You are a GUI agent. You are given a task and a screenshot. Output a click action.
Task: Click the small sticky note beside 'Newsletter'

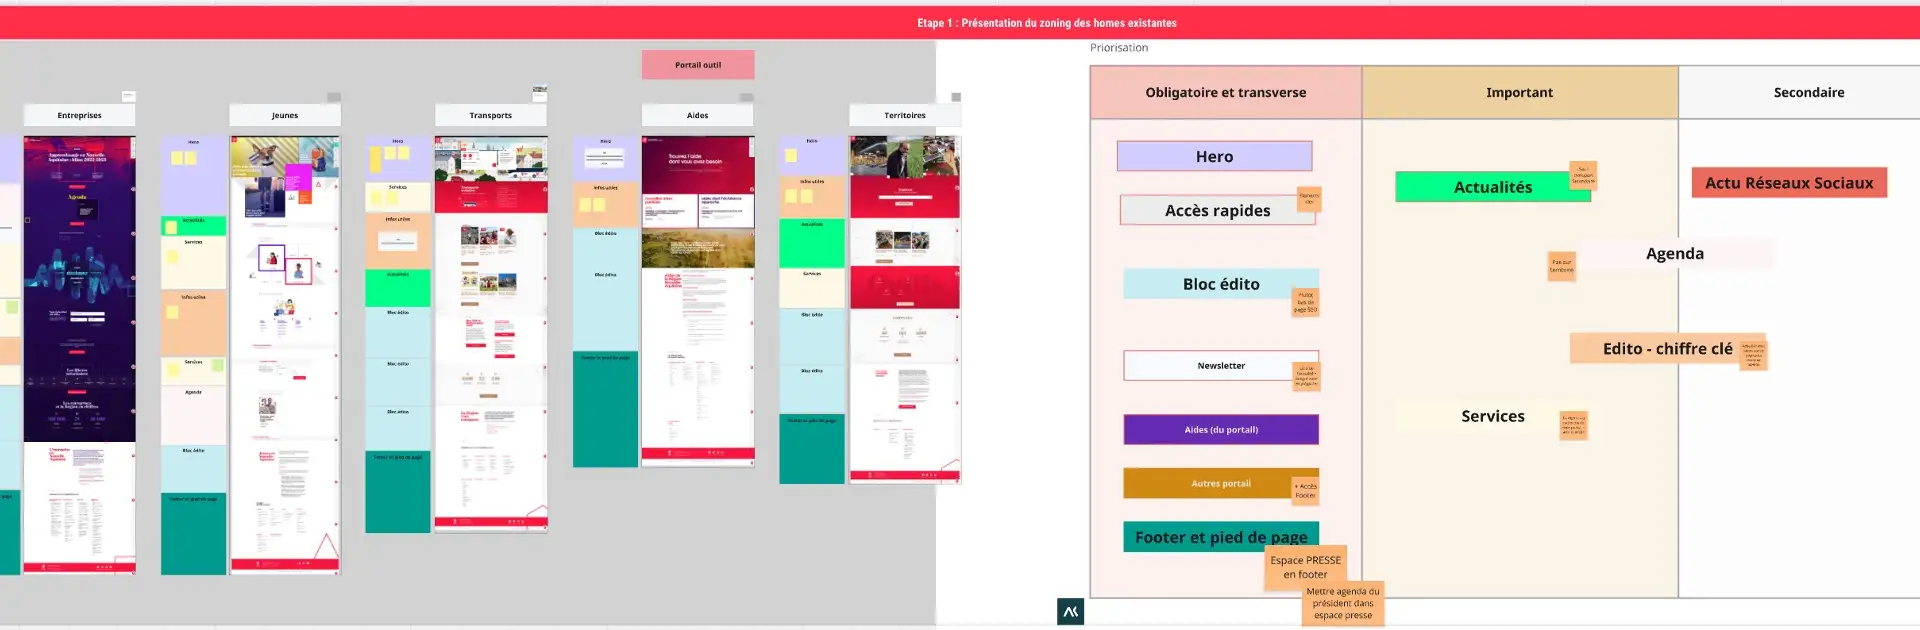pyautogui.click(x=1306, y=376)
